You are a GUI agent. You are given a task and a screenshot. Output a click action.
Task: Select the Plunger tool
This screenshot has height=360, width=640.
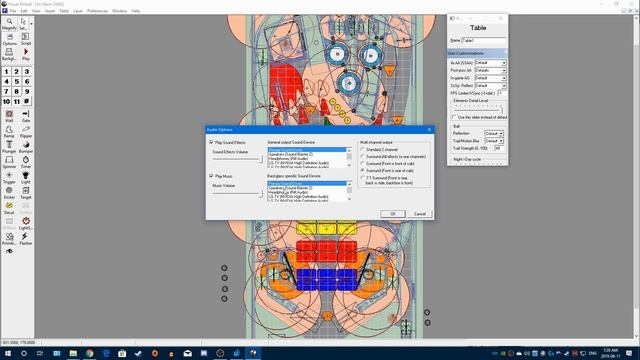click(x=9, y=147)
